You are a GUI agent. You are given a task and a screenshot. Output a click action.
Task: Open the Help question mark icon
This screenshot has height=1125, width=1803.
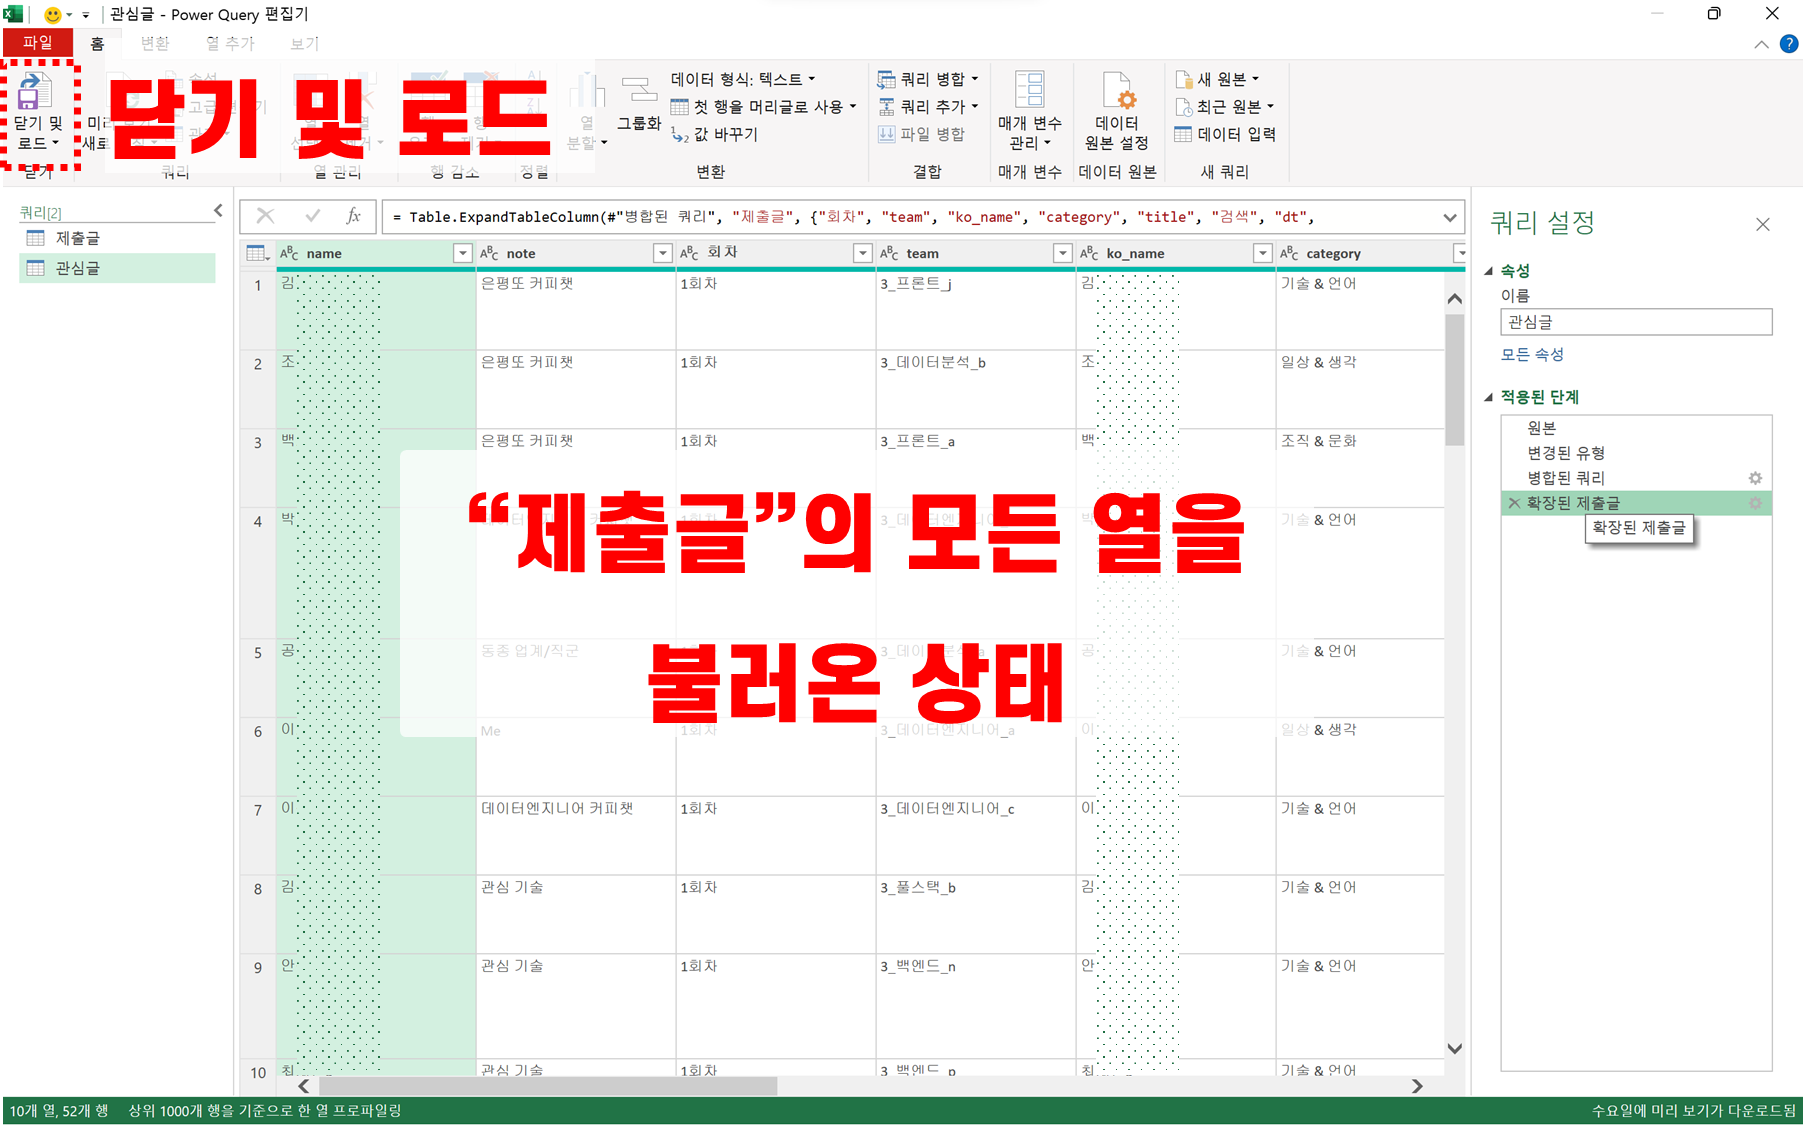tap(1789, 44)
